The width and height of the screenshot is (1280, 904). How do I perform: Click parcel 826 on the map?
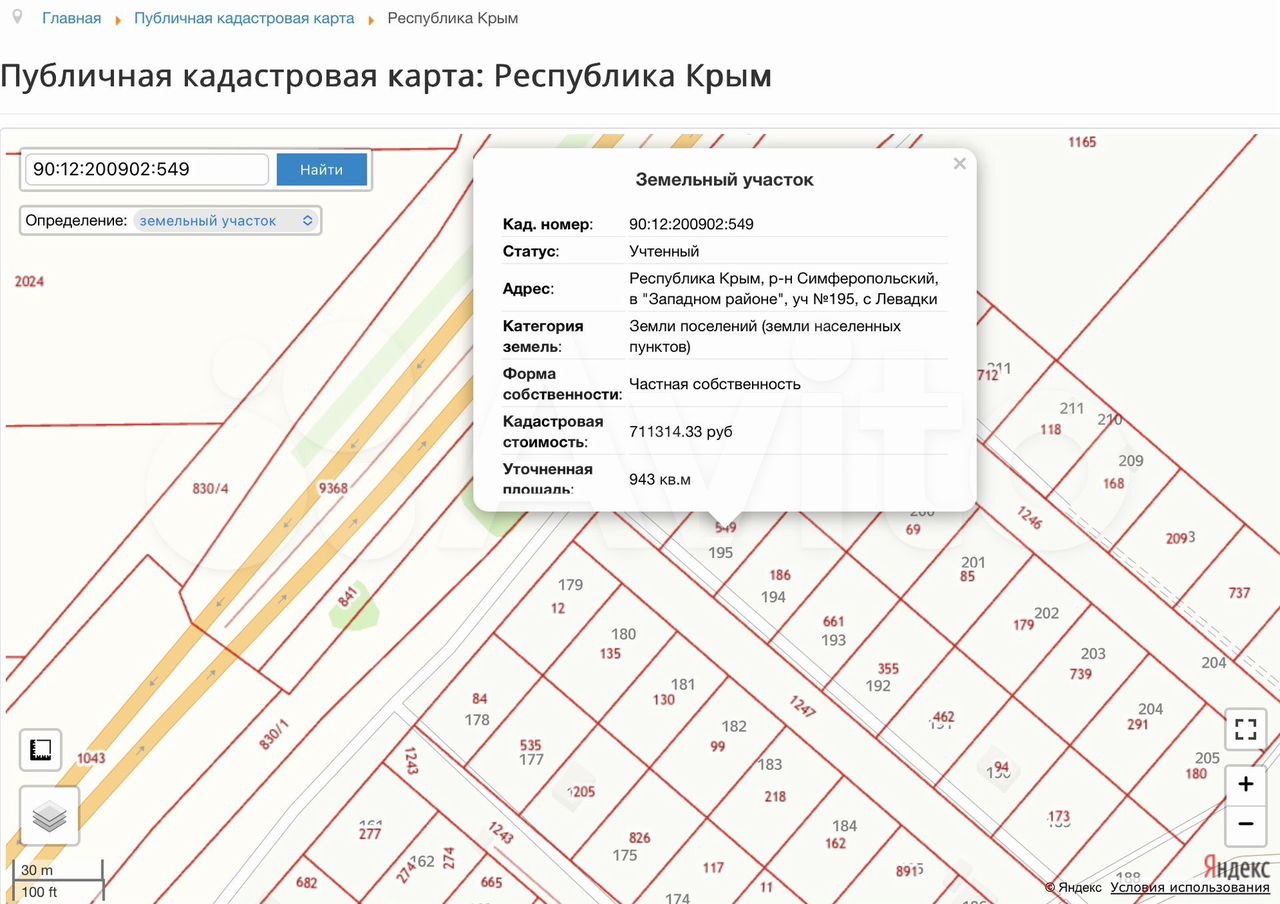(640, 838)
